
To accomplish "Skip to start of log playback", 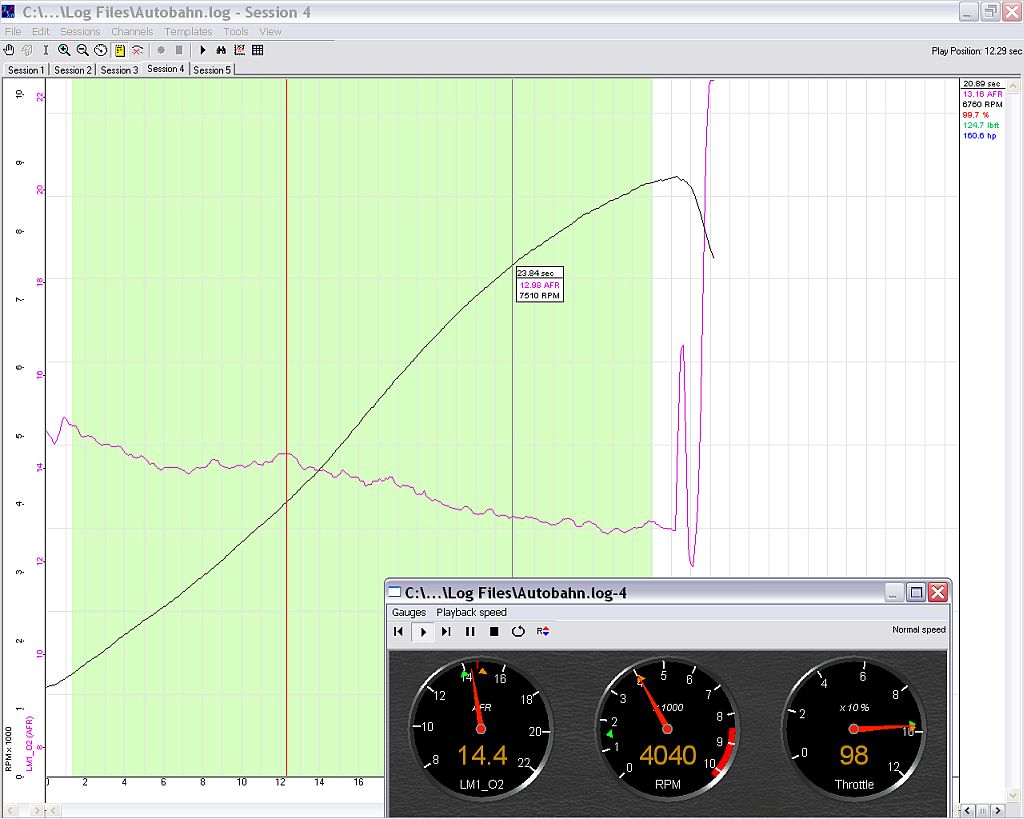I will click(x=398, y=631).
